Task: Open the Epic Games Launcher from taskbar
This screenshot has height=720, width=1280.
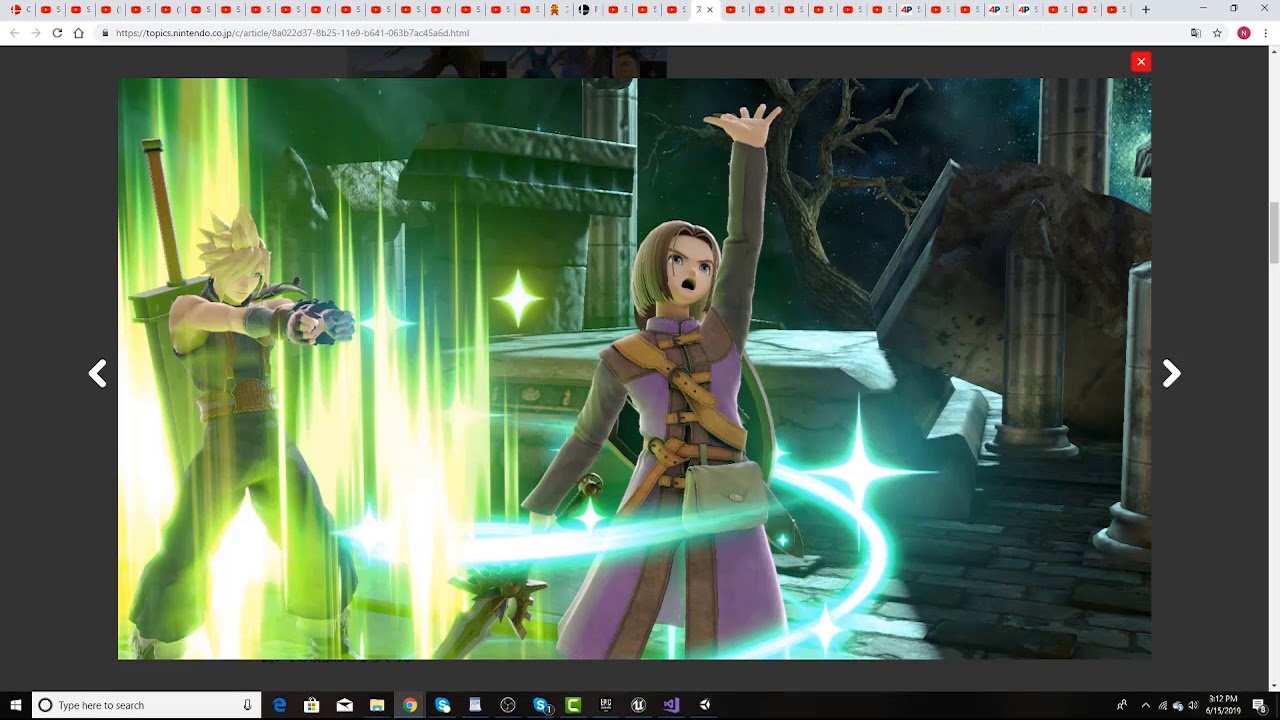Action: coord(605,705)
